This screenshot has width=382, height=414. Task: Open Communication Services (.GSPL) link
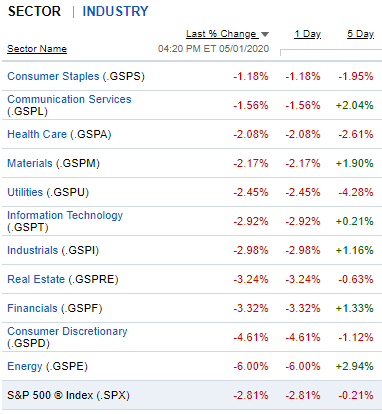[69, 105]
